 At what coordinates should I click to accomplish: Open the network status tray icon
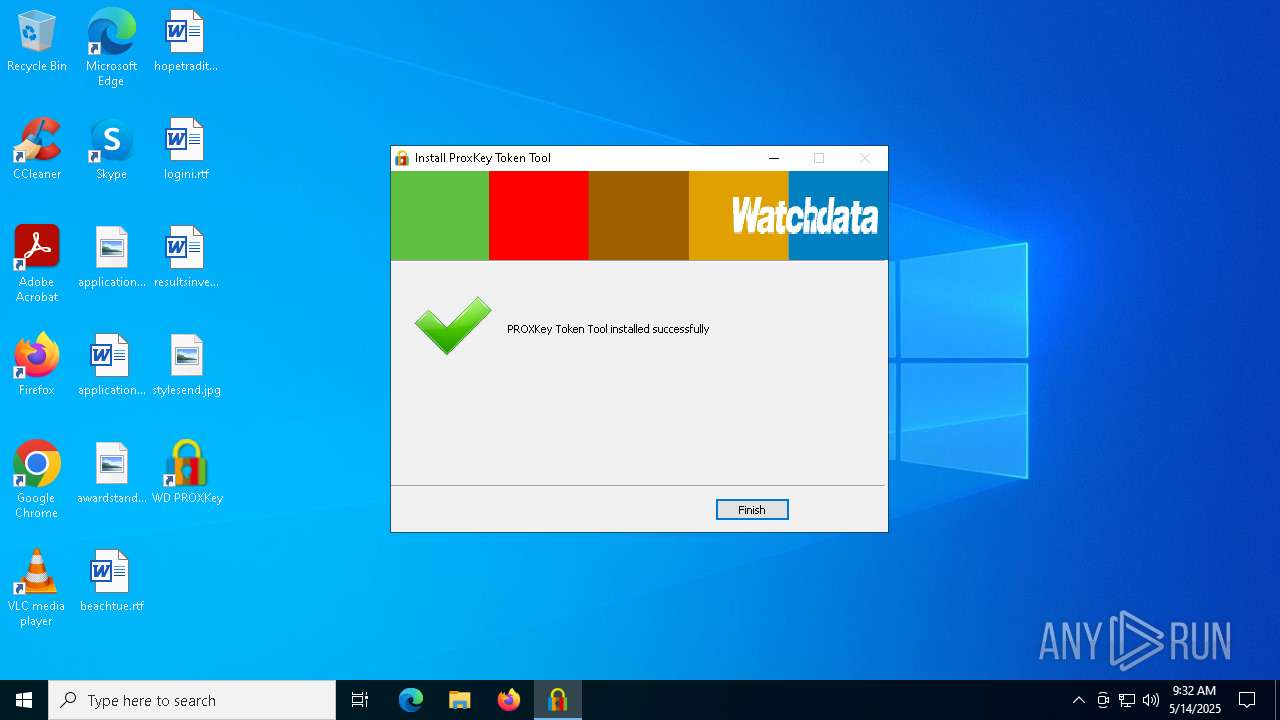[x=1127, y=700]
